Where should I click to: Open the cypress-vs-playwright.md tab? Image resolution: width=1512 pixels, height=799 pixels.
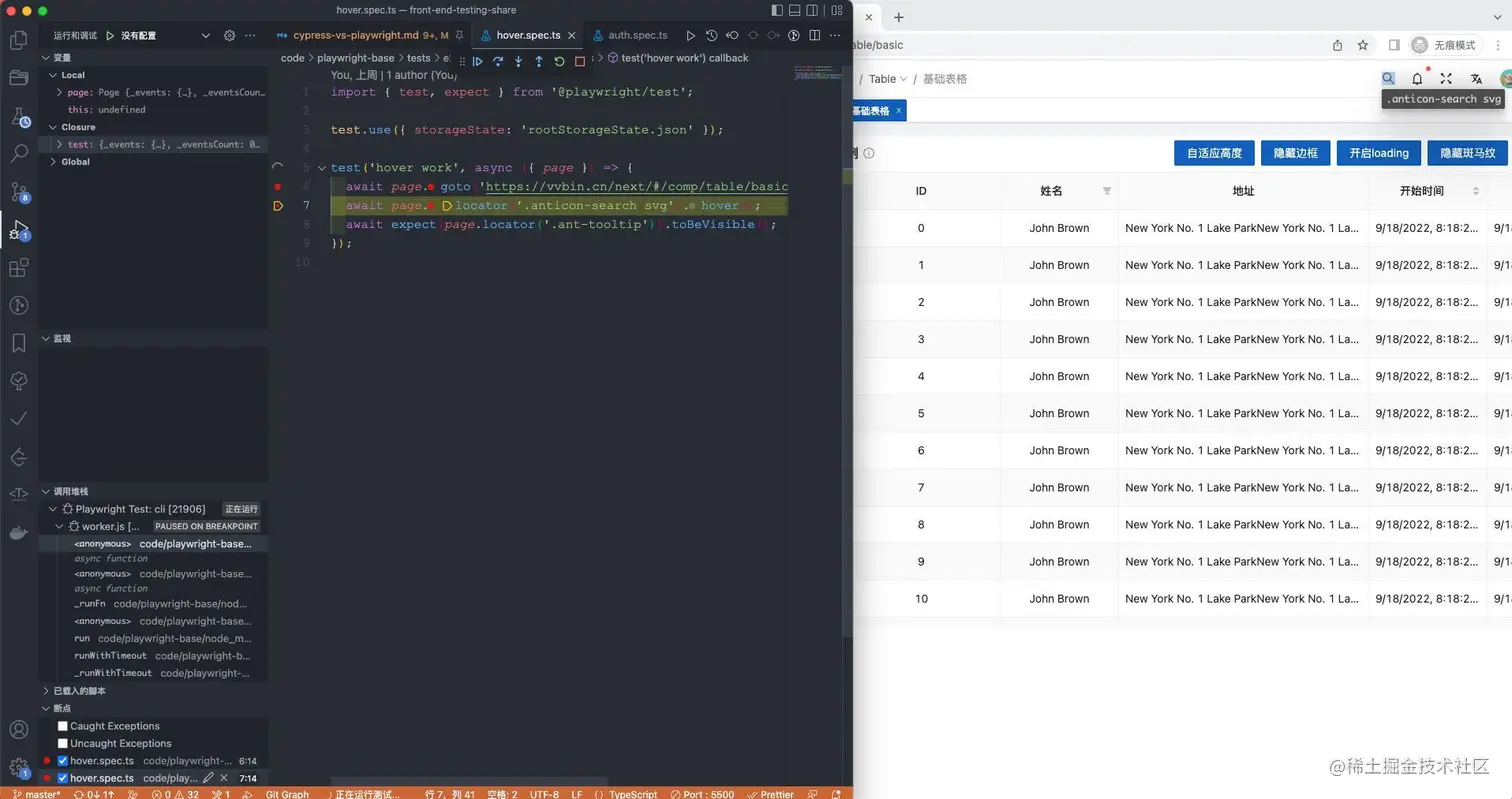pyautogui.click(x=370, y=34)
